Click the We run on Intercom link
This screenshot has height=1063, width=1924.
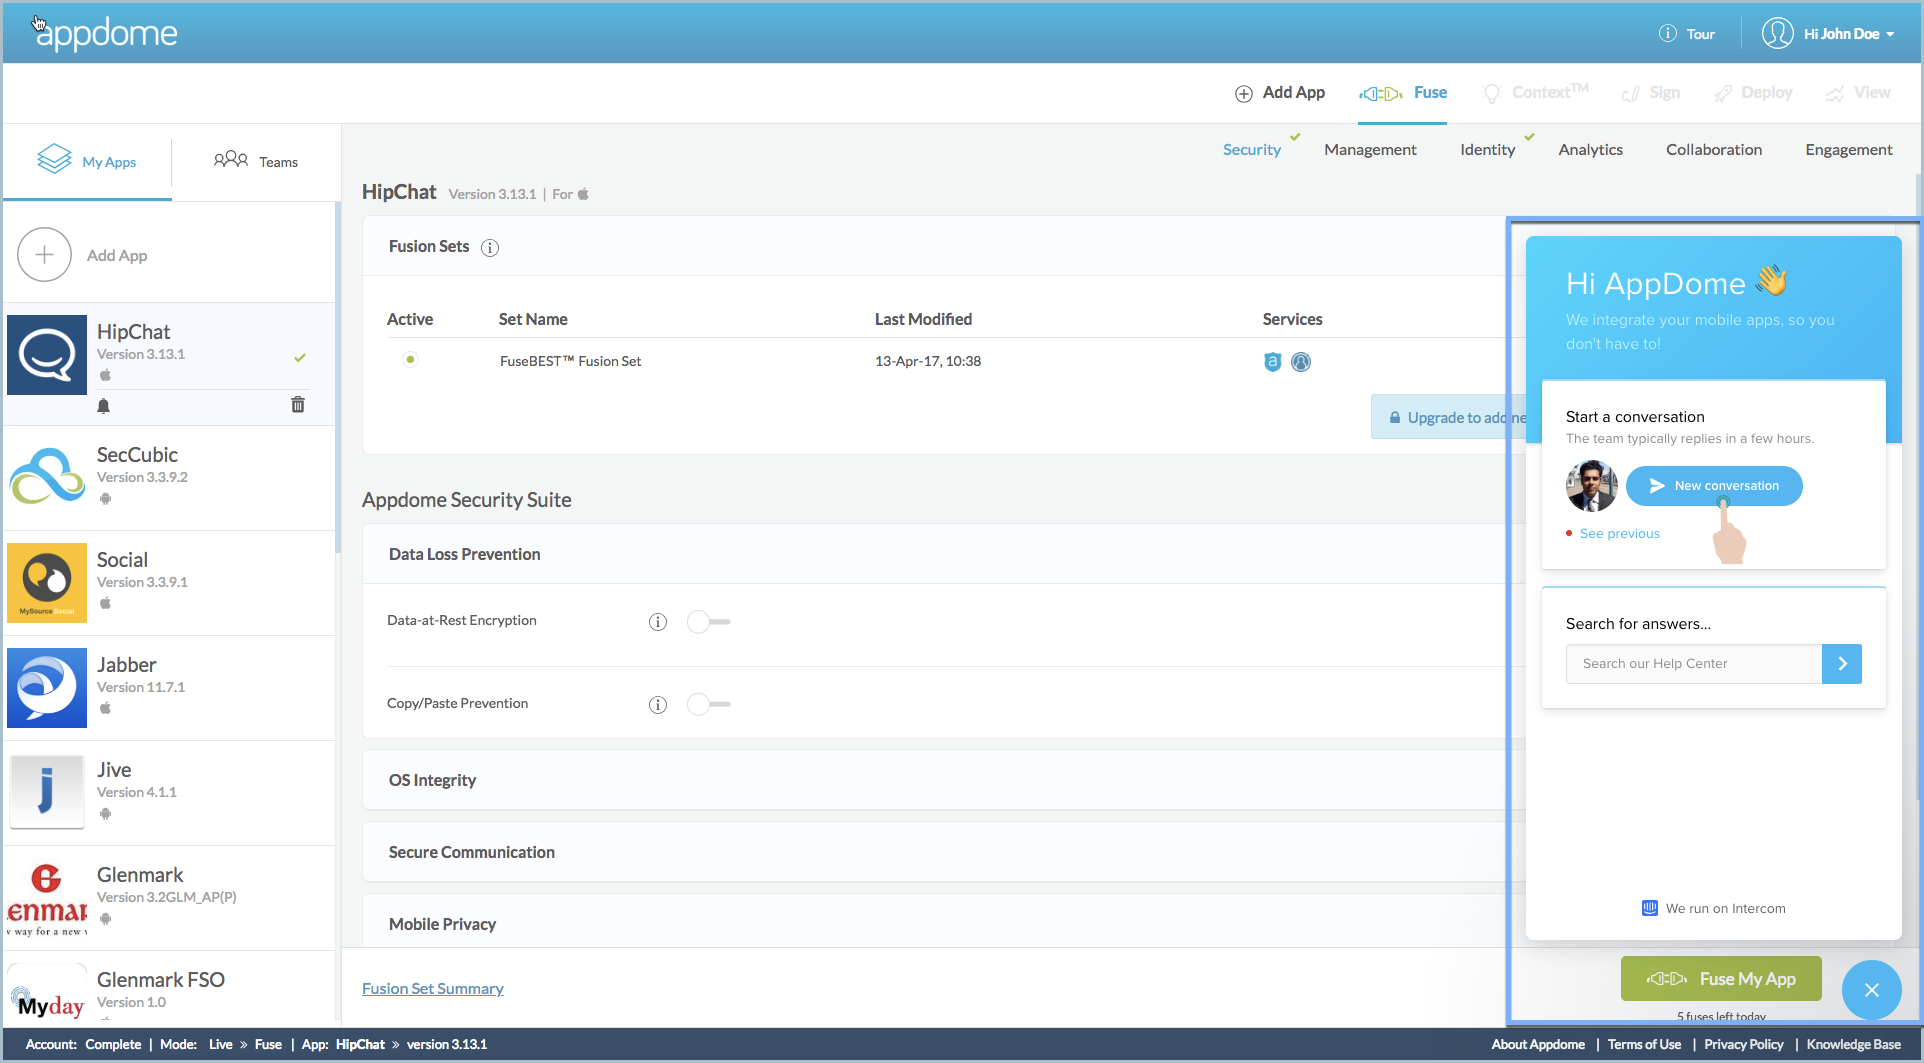(1714, 908)
